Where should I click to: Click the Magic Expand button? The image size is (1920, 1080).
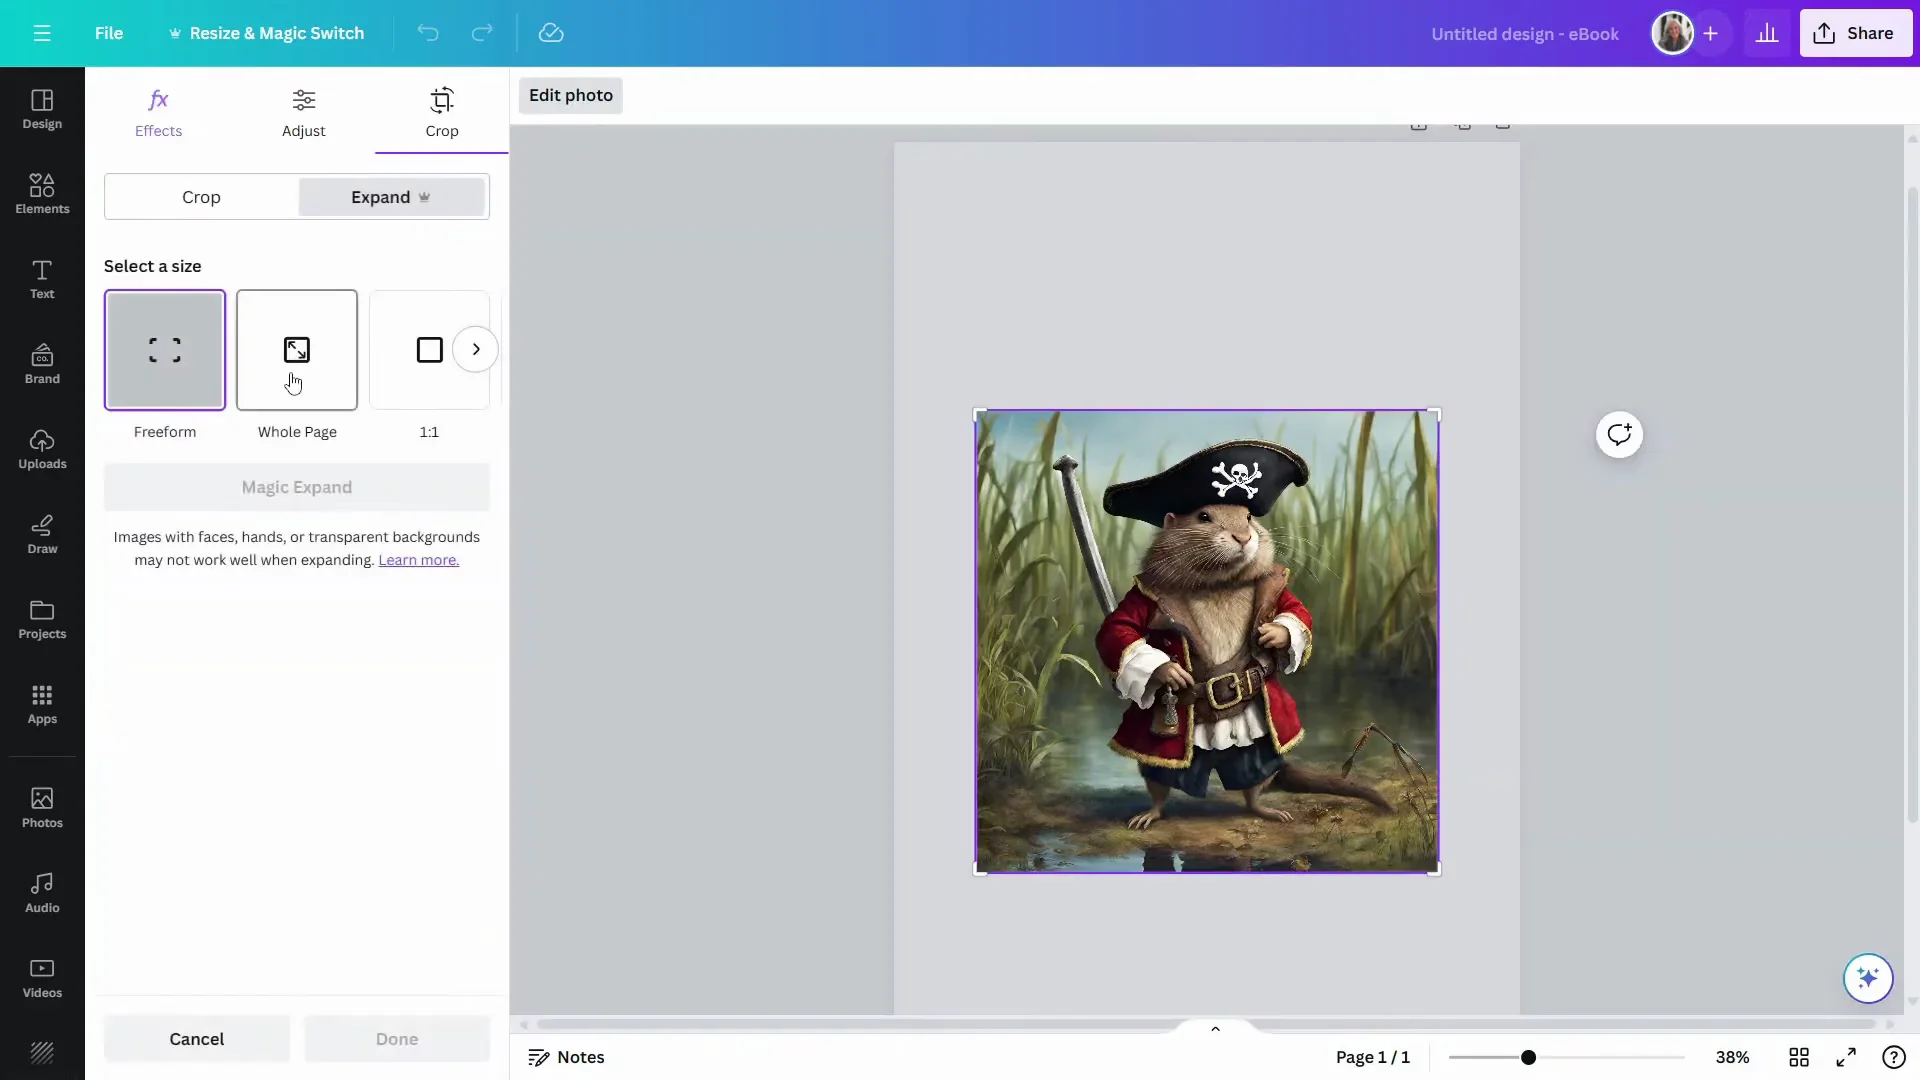pos(296,487)
